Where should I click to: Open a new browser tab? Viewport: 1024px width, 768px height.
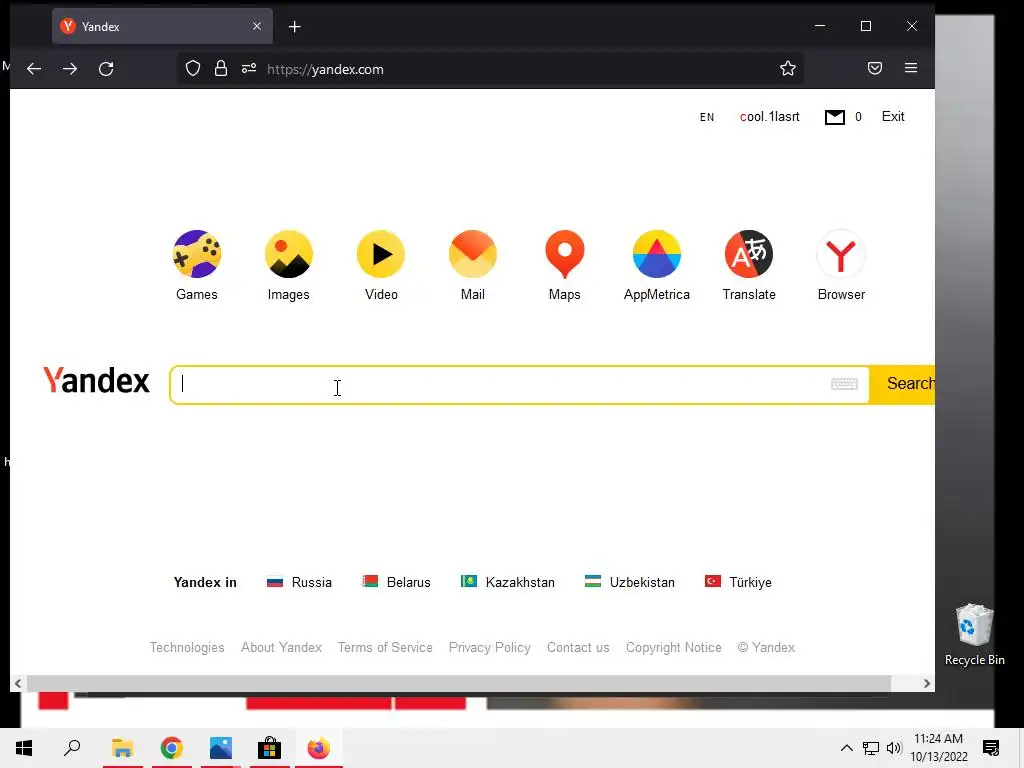point(295,27)
